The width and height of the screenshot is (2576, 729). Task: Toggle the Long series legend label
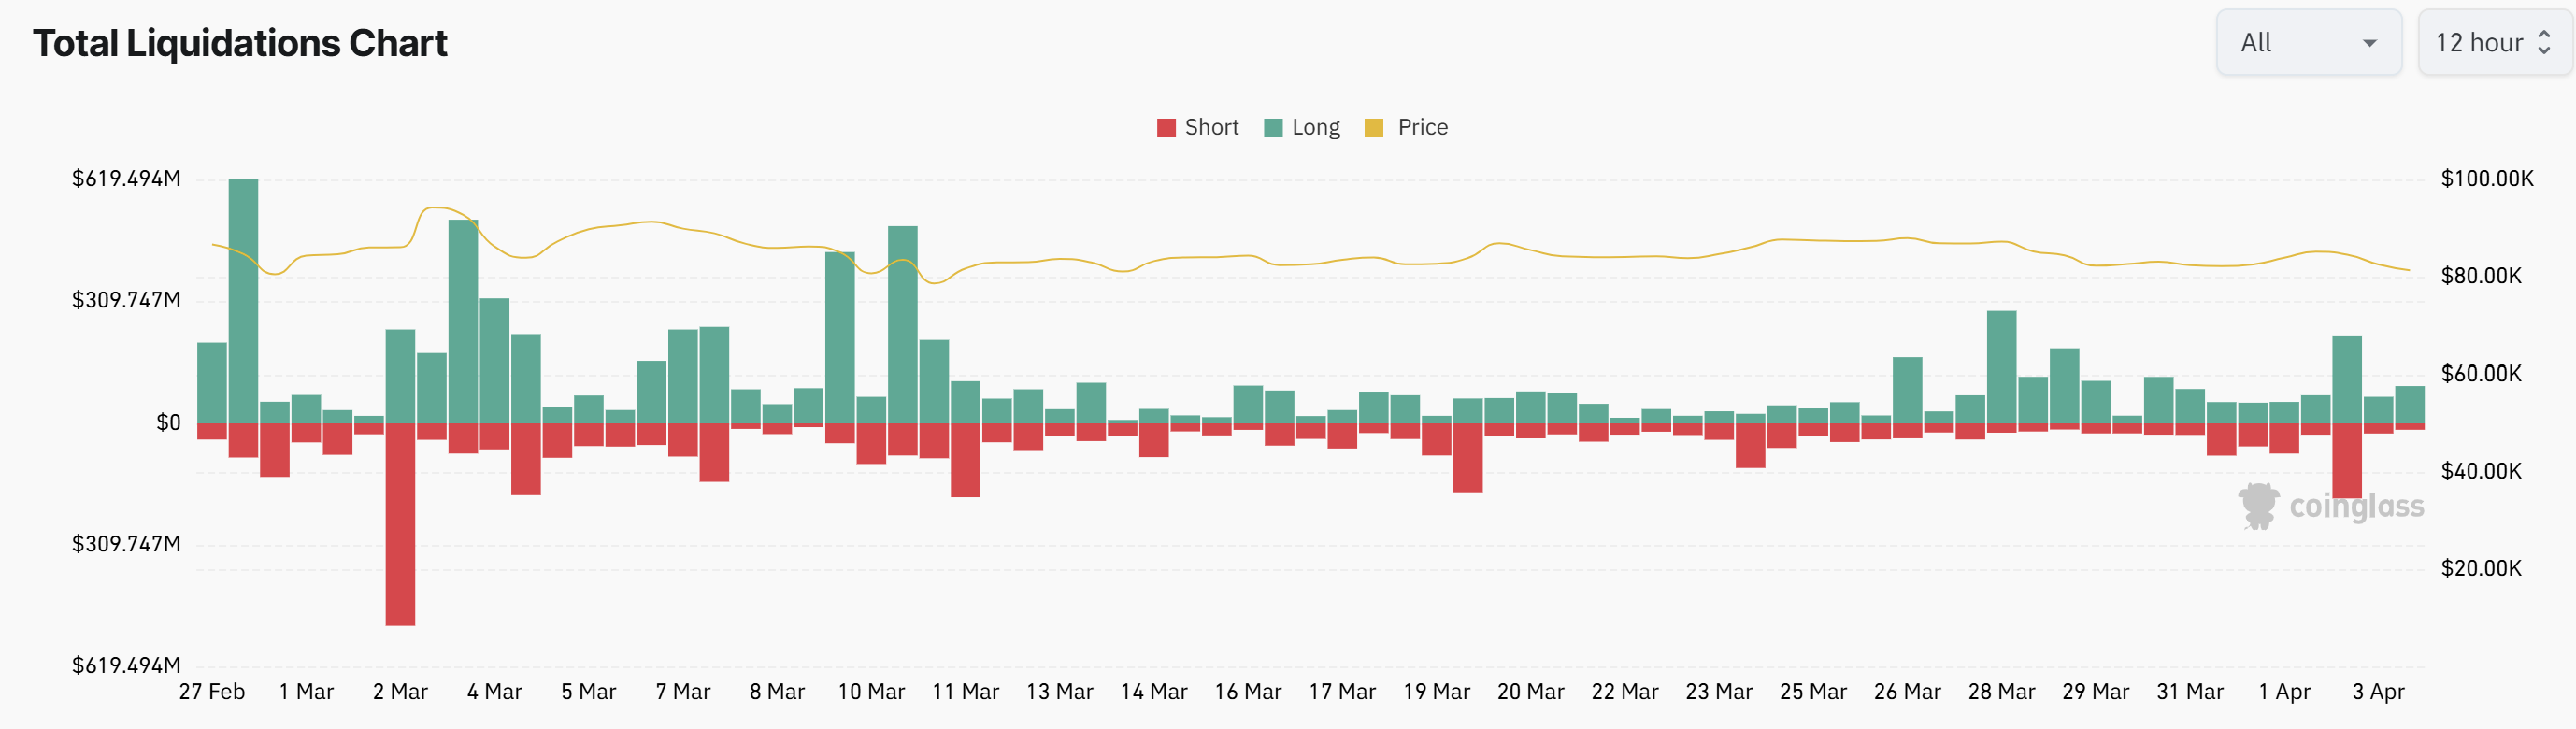(1315, 128)
